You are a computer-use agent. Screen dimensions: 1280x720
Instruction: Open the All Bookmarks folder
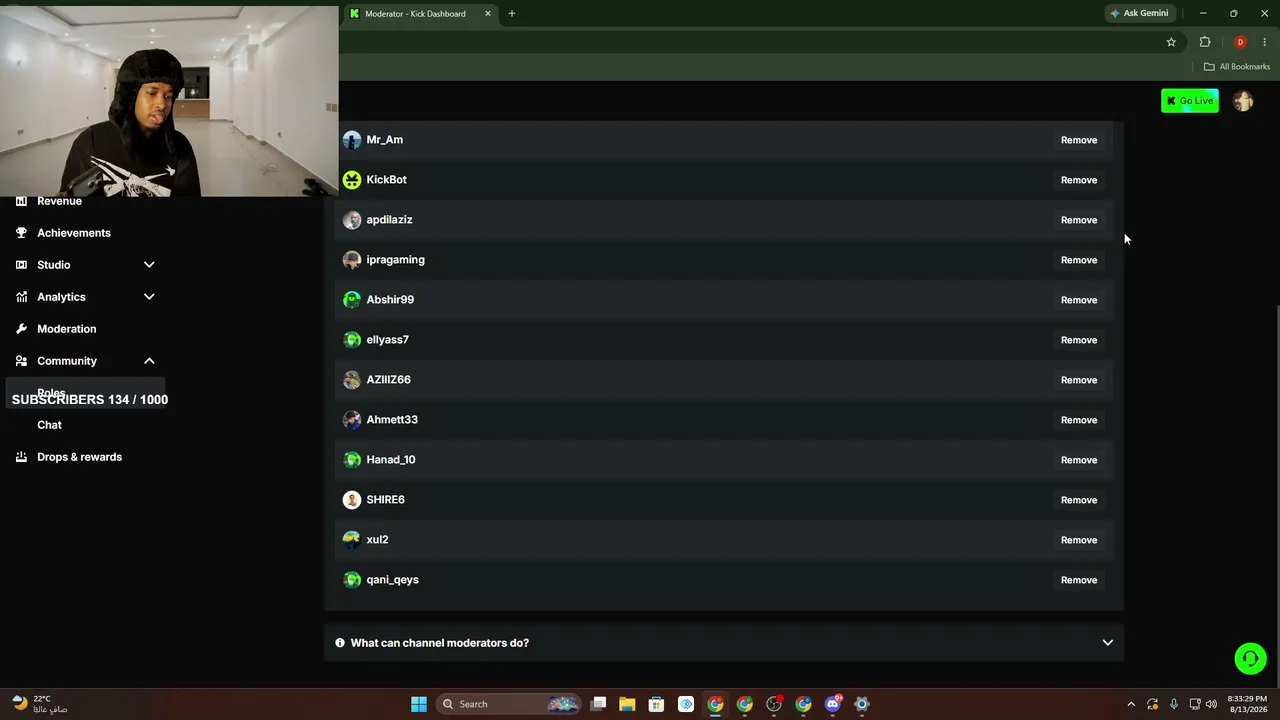pyautogui.click(x=1237, y=67)
